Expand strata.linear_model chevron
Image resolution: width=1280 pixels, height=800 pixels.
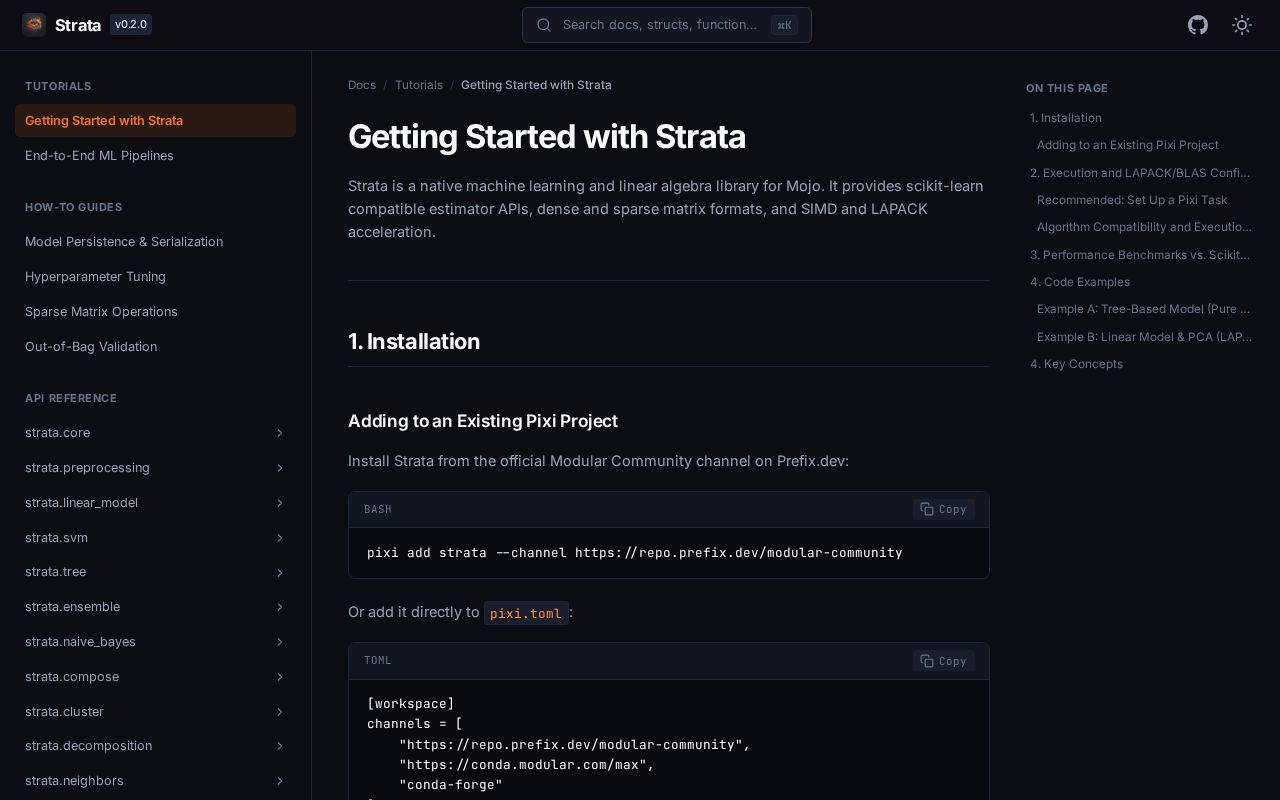click(x=280, y=503)
